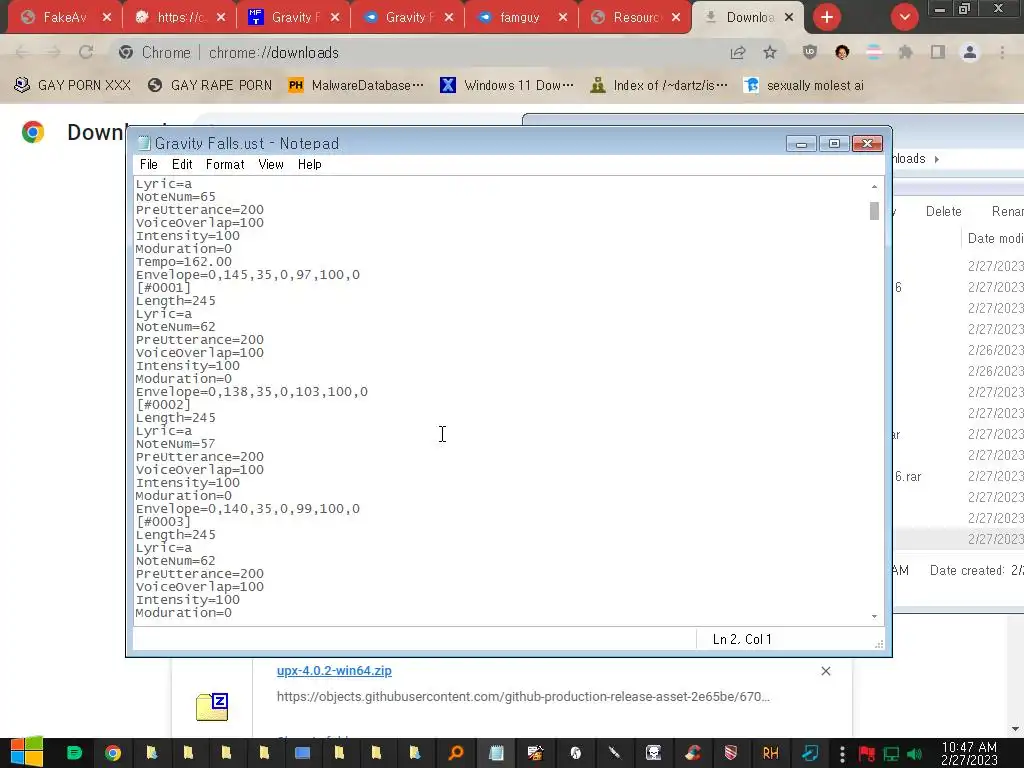Click the Tempo=162.00 line in Notepad
1024x768 pixels.
pos(184,262)
